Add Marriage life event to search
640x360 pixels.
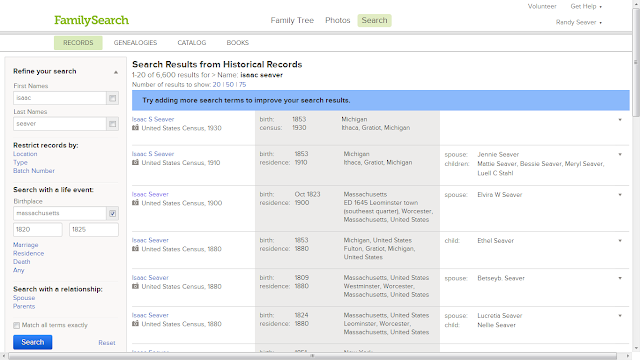point(25,244)
